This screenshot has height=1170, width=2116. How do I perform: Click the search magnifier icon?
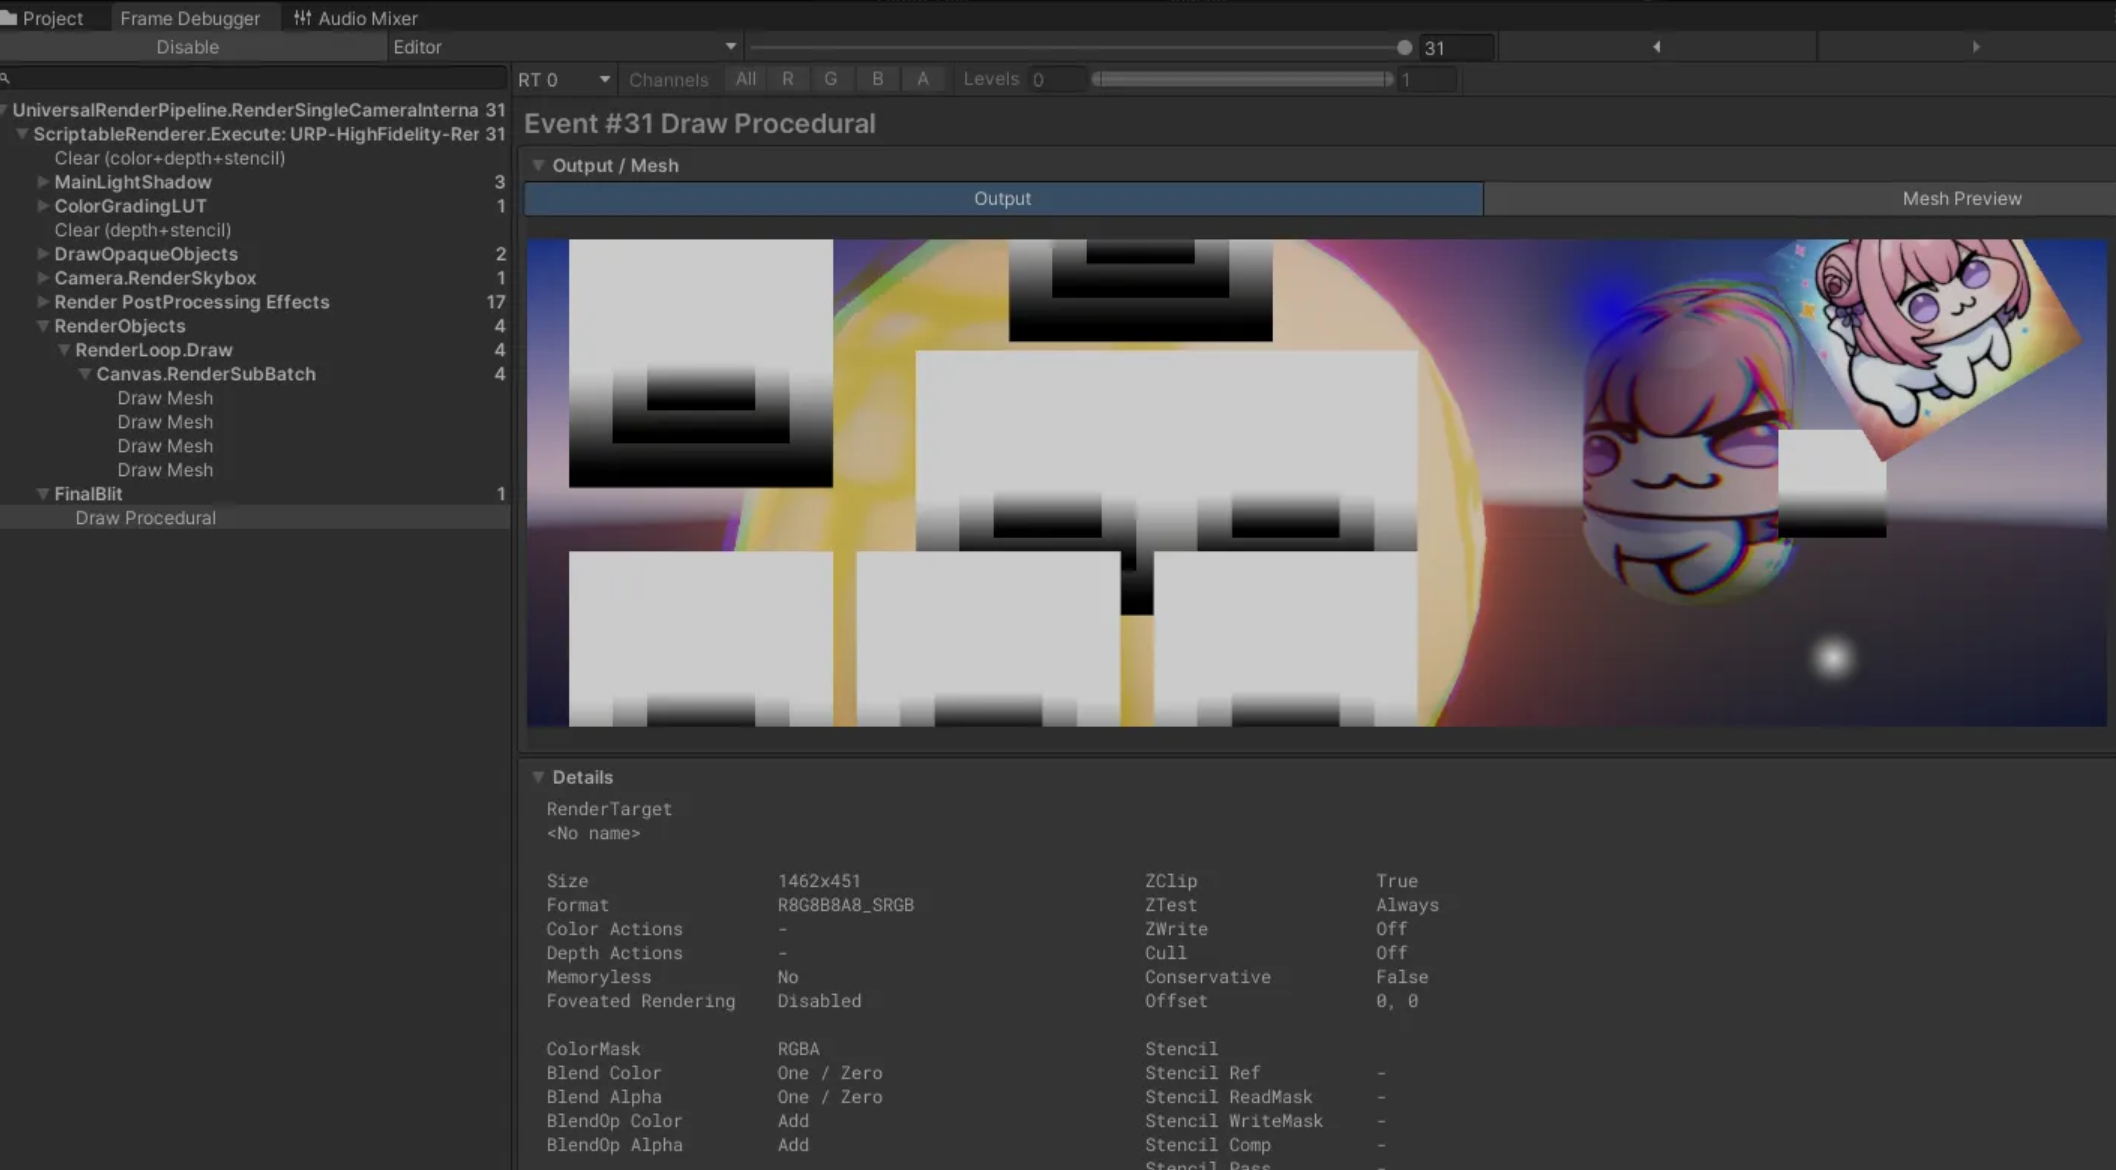pos(6,78)
